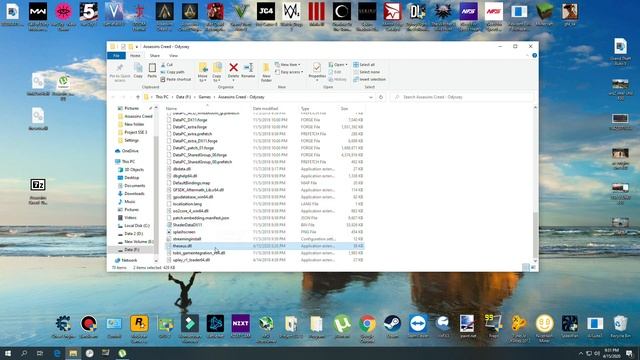Open the New item dropdown

(288, 64)
